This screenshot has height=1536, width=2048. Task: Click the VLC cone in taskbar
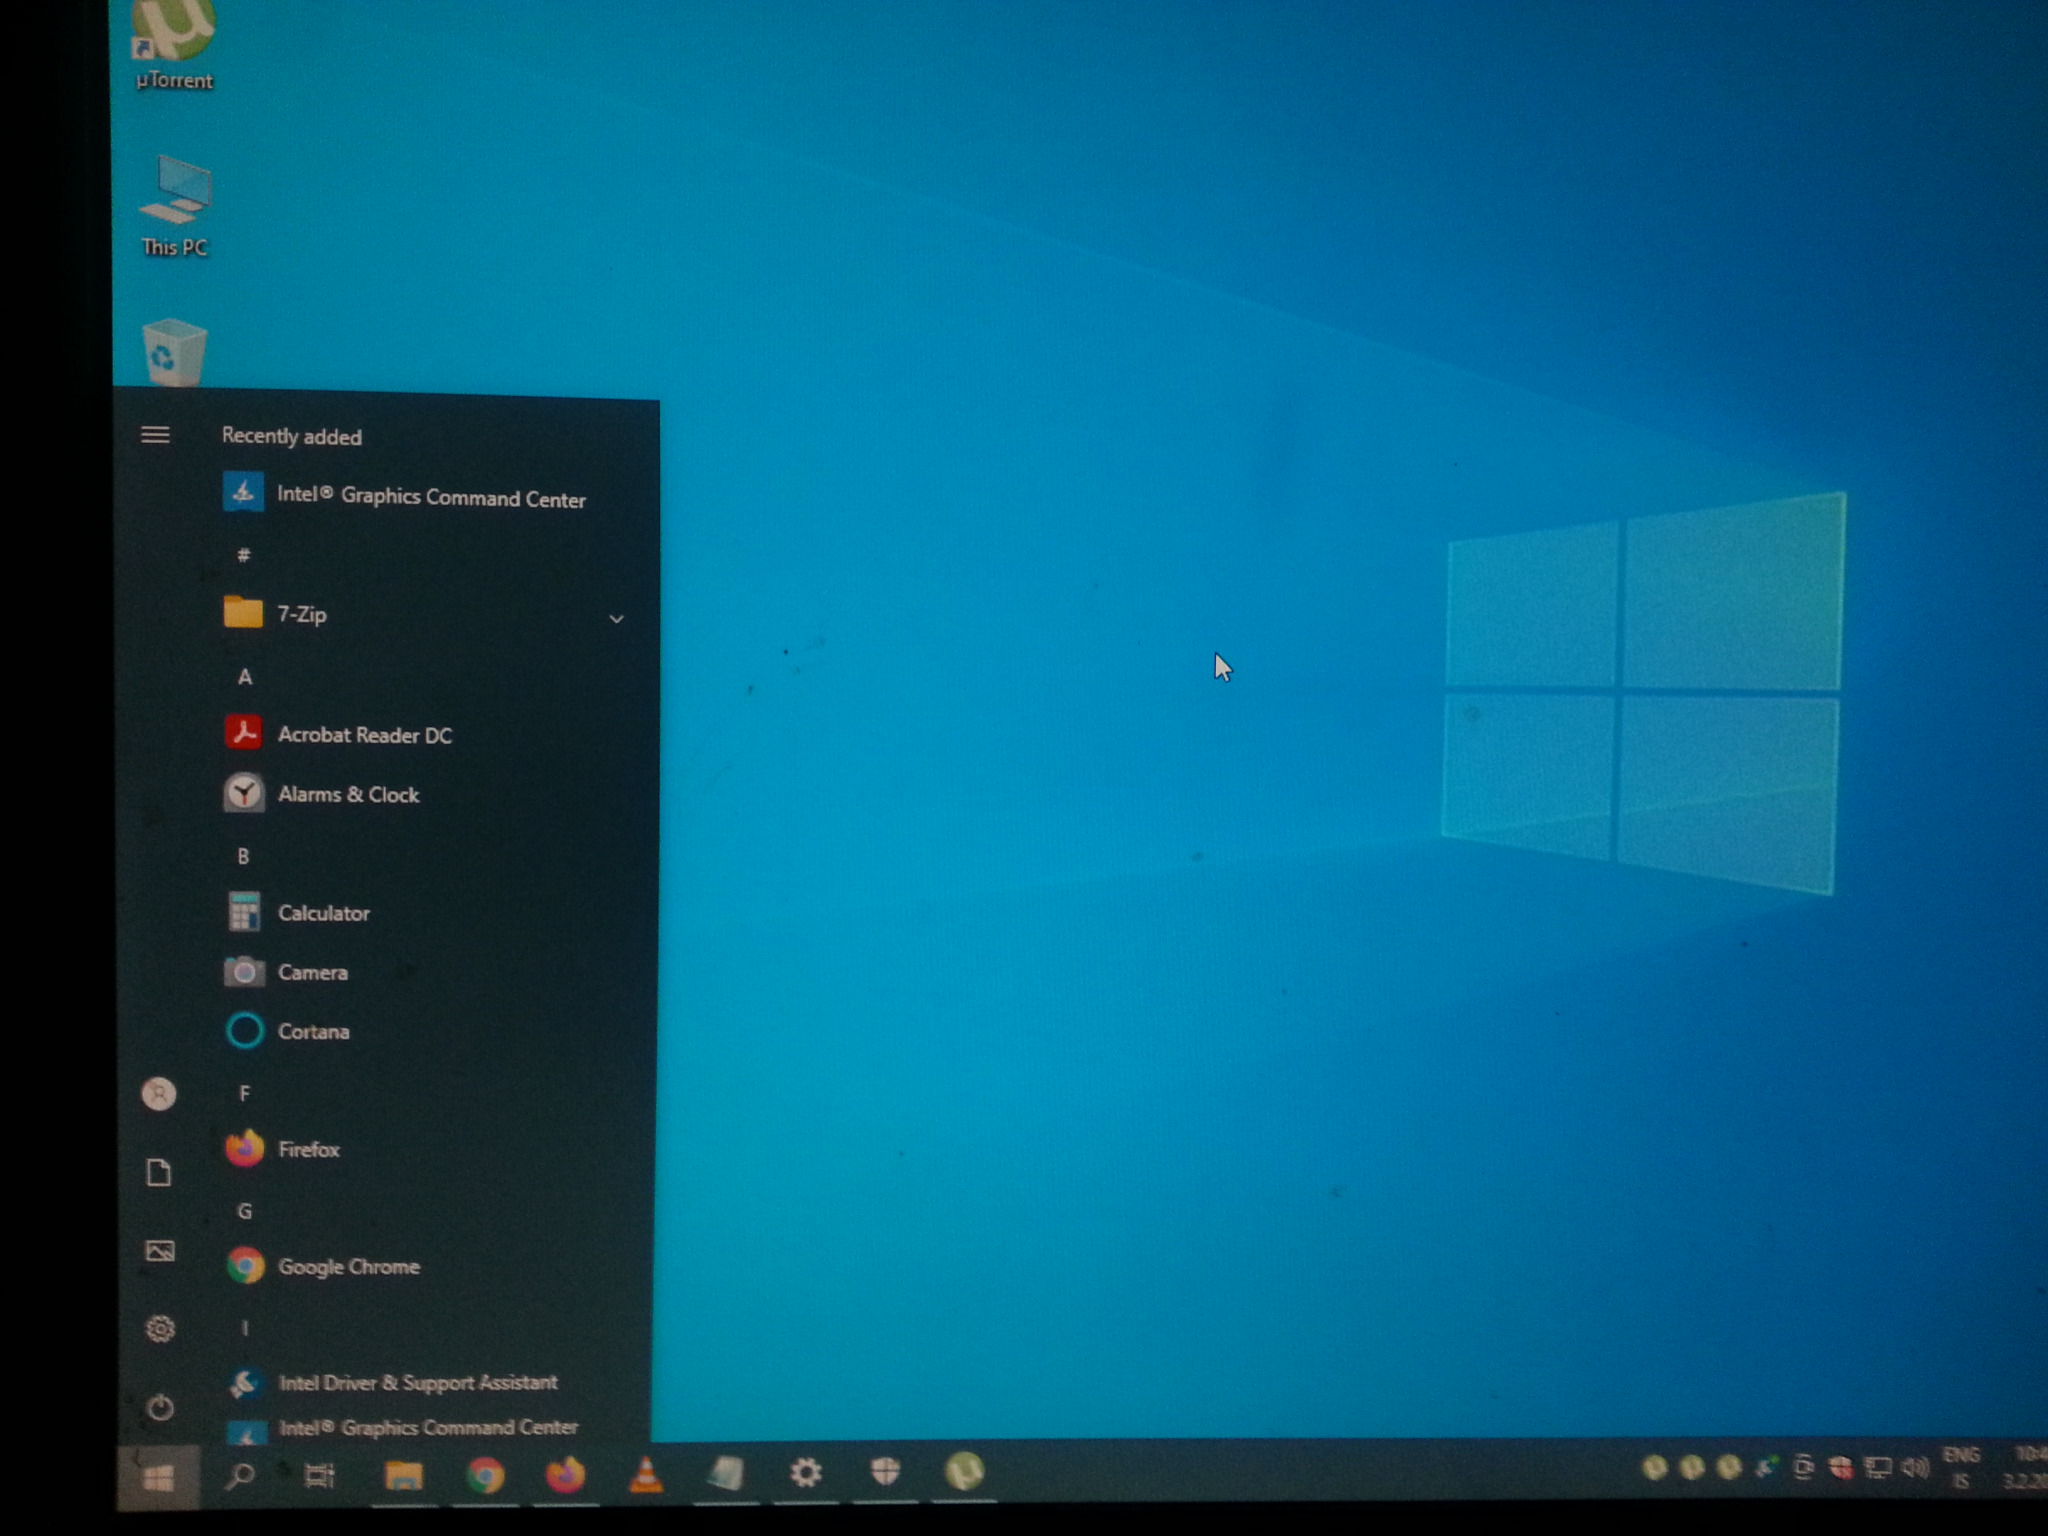point(646,1474)
